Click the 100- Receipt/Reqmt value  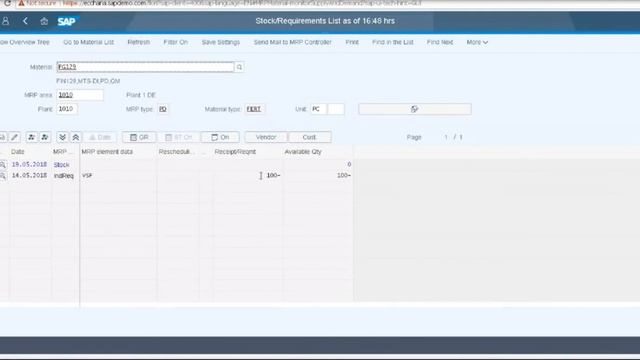point(273,175)
